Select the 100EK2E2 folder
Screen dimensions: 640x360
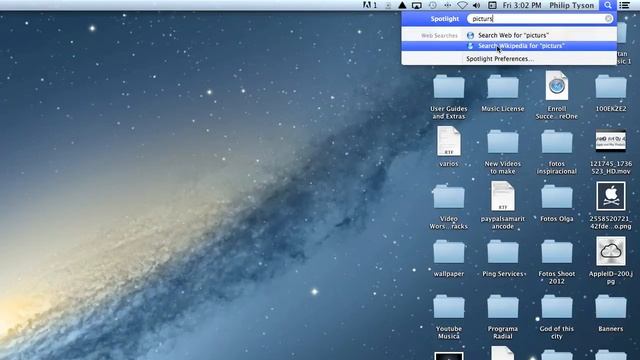coord(611,87)
